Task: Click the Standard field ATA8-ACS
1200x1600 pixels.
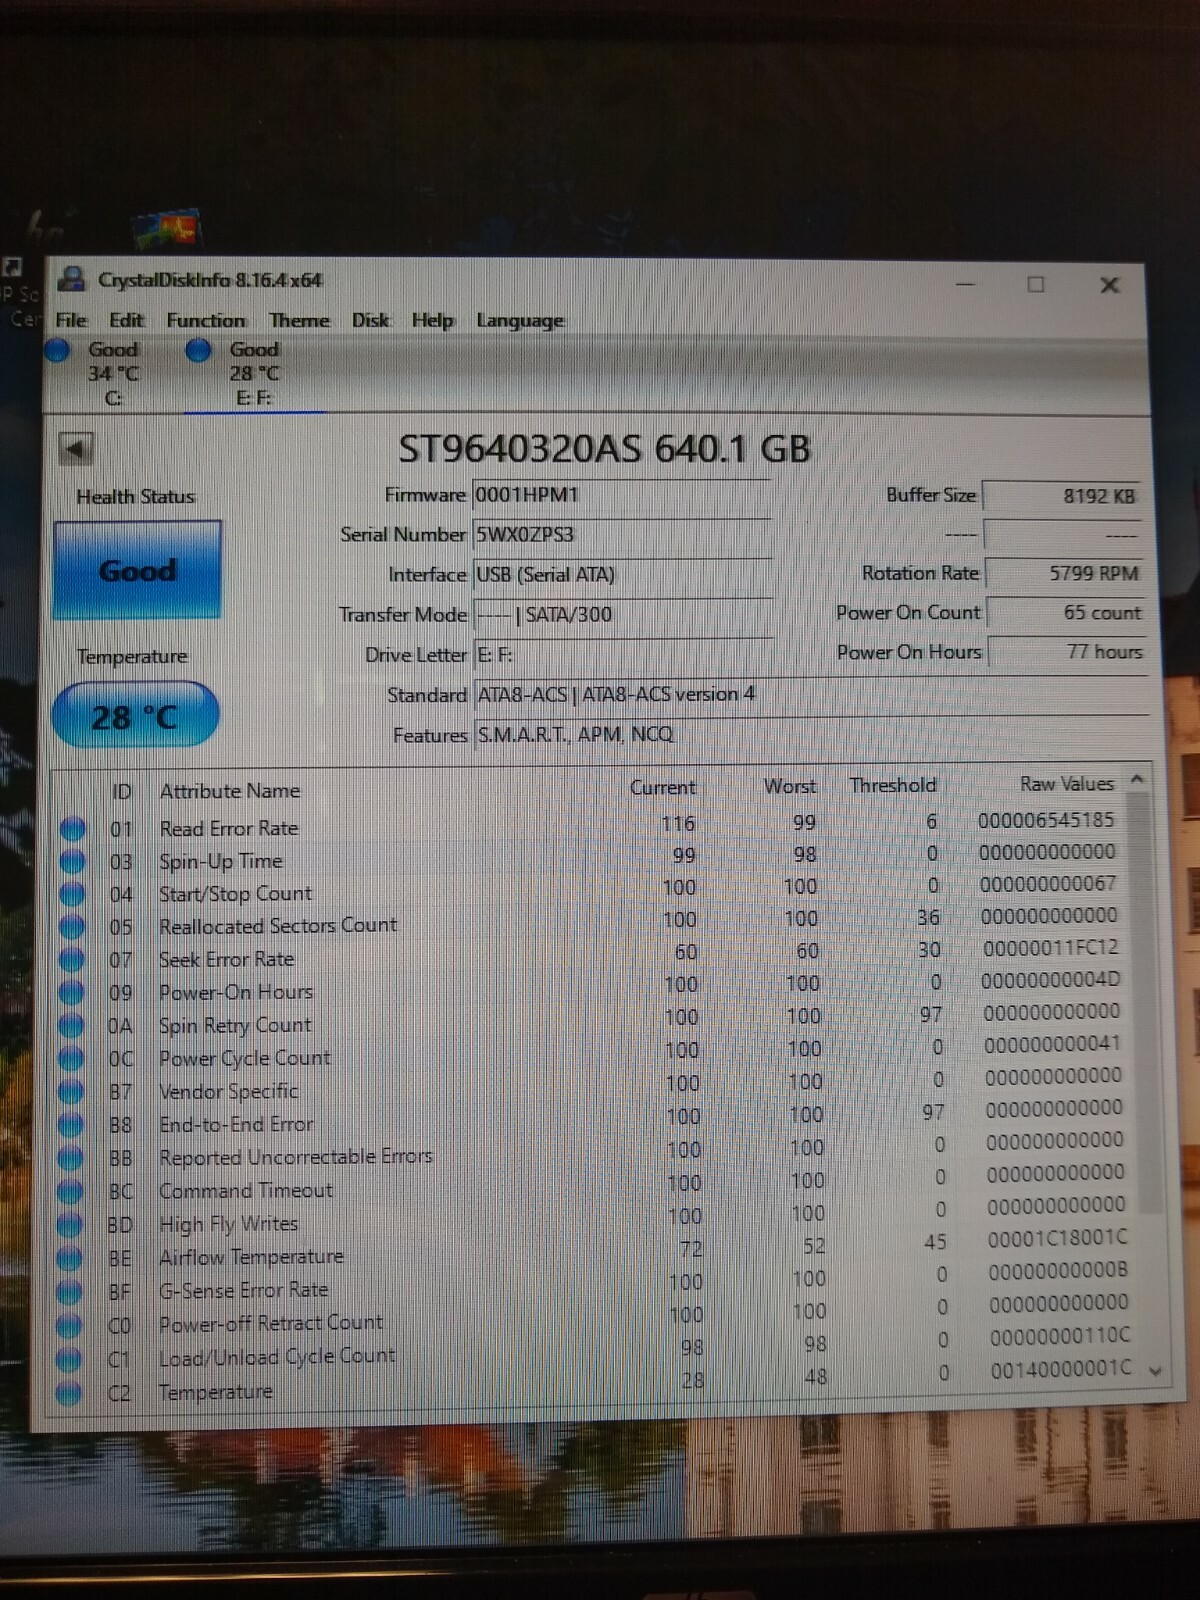Action: [x=810, y=694]
